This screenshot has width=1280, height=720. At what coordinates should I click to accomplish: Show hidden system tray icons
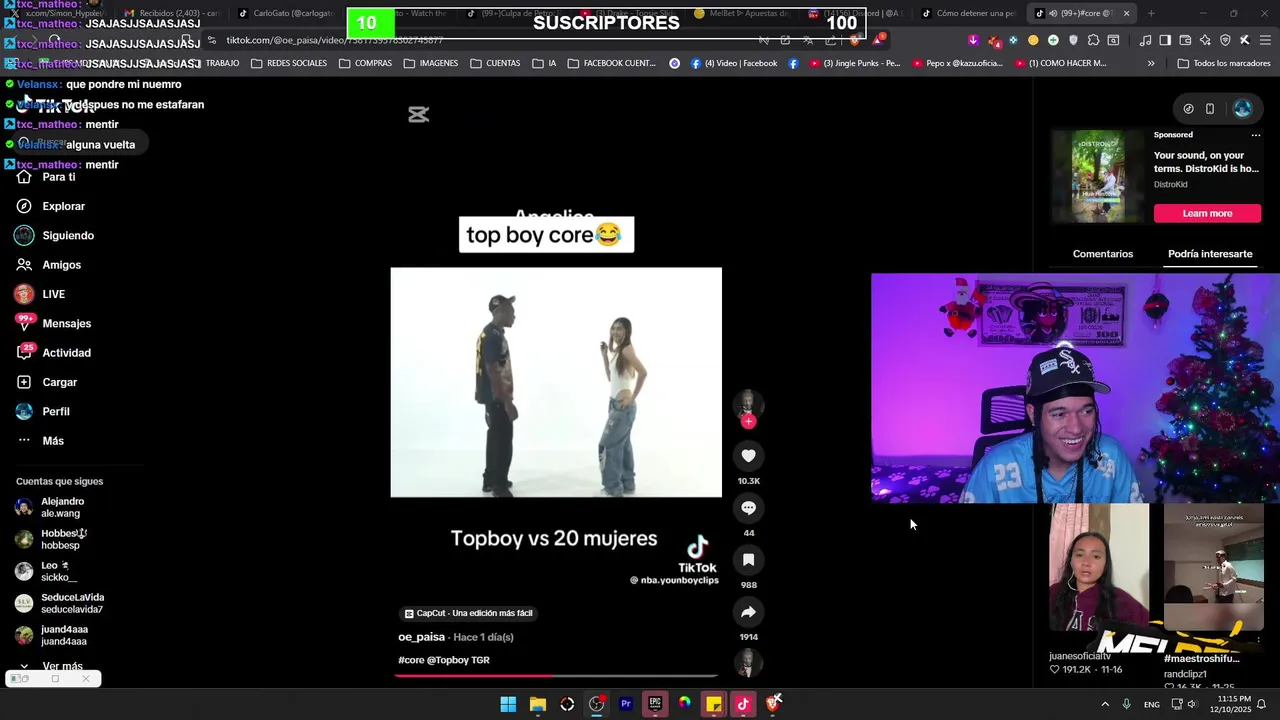pos(1105,704)
